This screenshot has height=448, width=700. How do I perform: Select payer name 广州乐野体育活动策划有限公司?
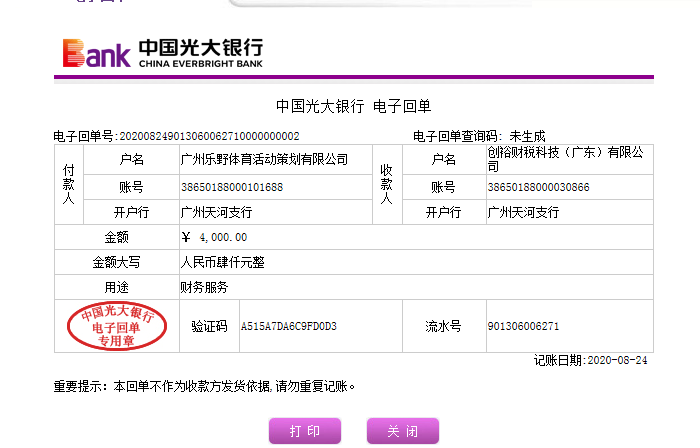point(264,159)
